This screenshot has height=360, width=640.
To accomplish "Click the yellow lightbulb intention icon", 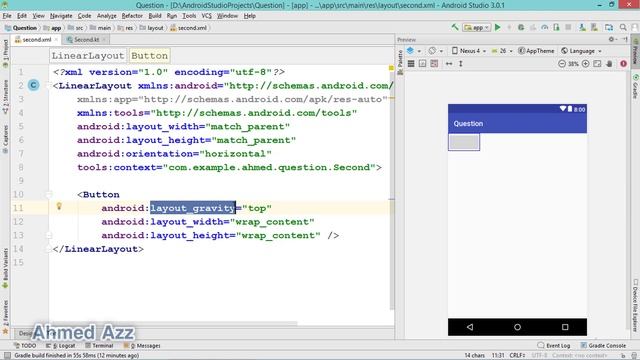I will coord(59,206).
